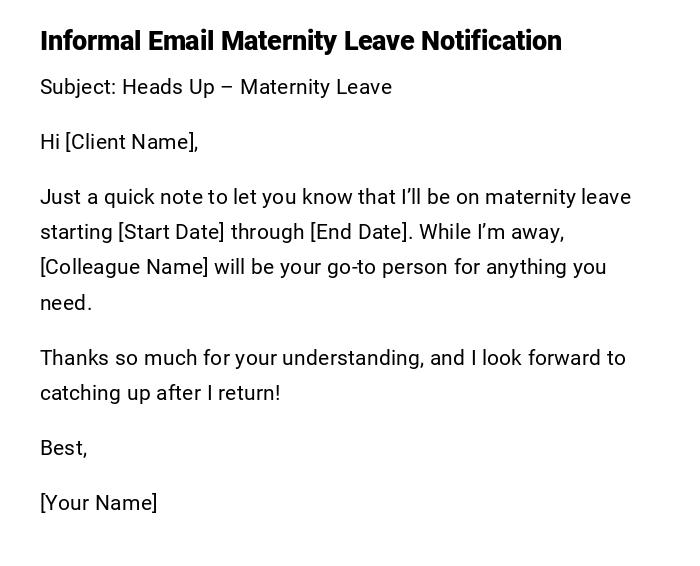Click the word "need." ending the paragraph
This screenshot has height=566, width=700.
tap(65, 303)
